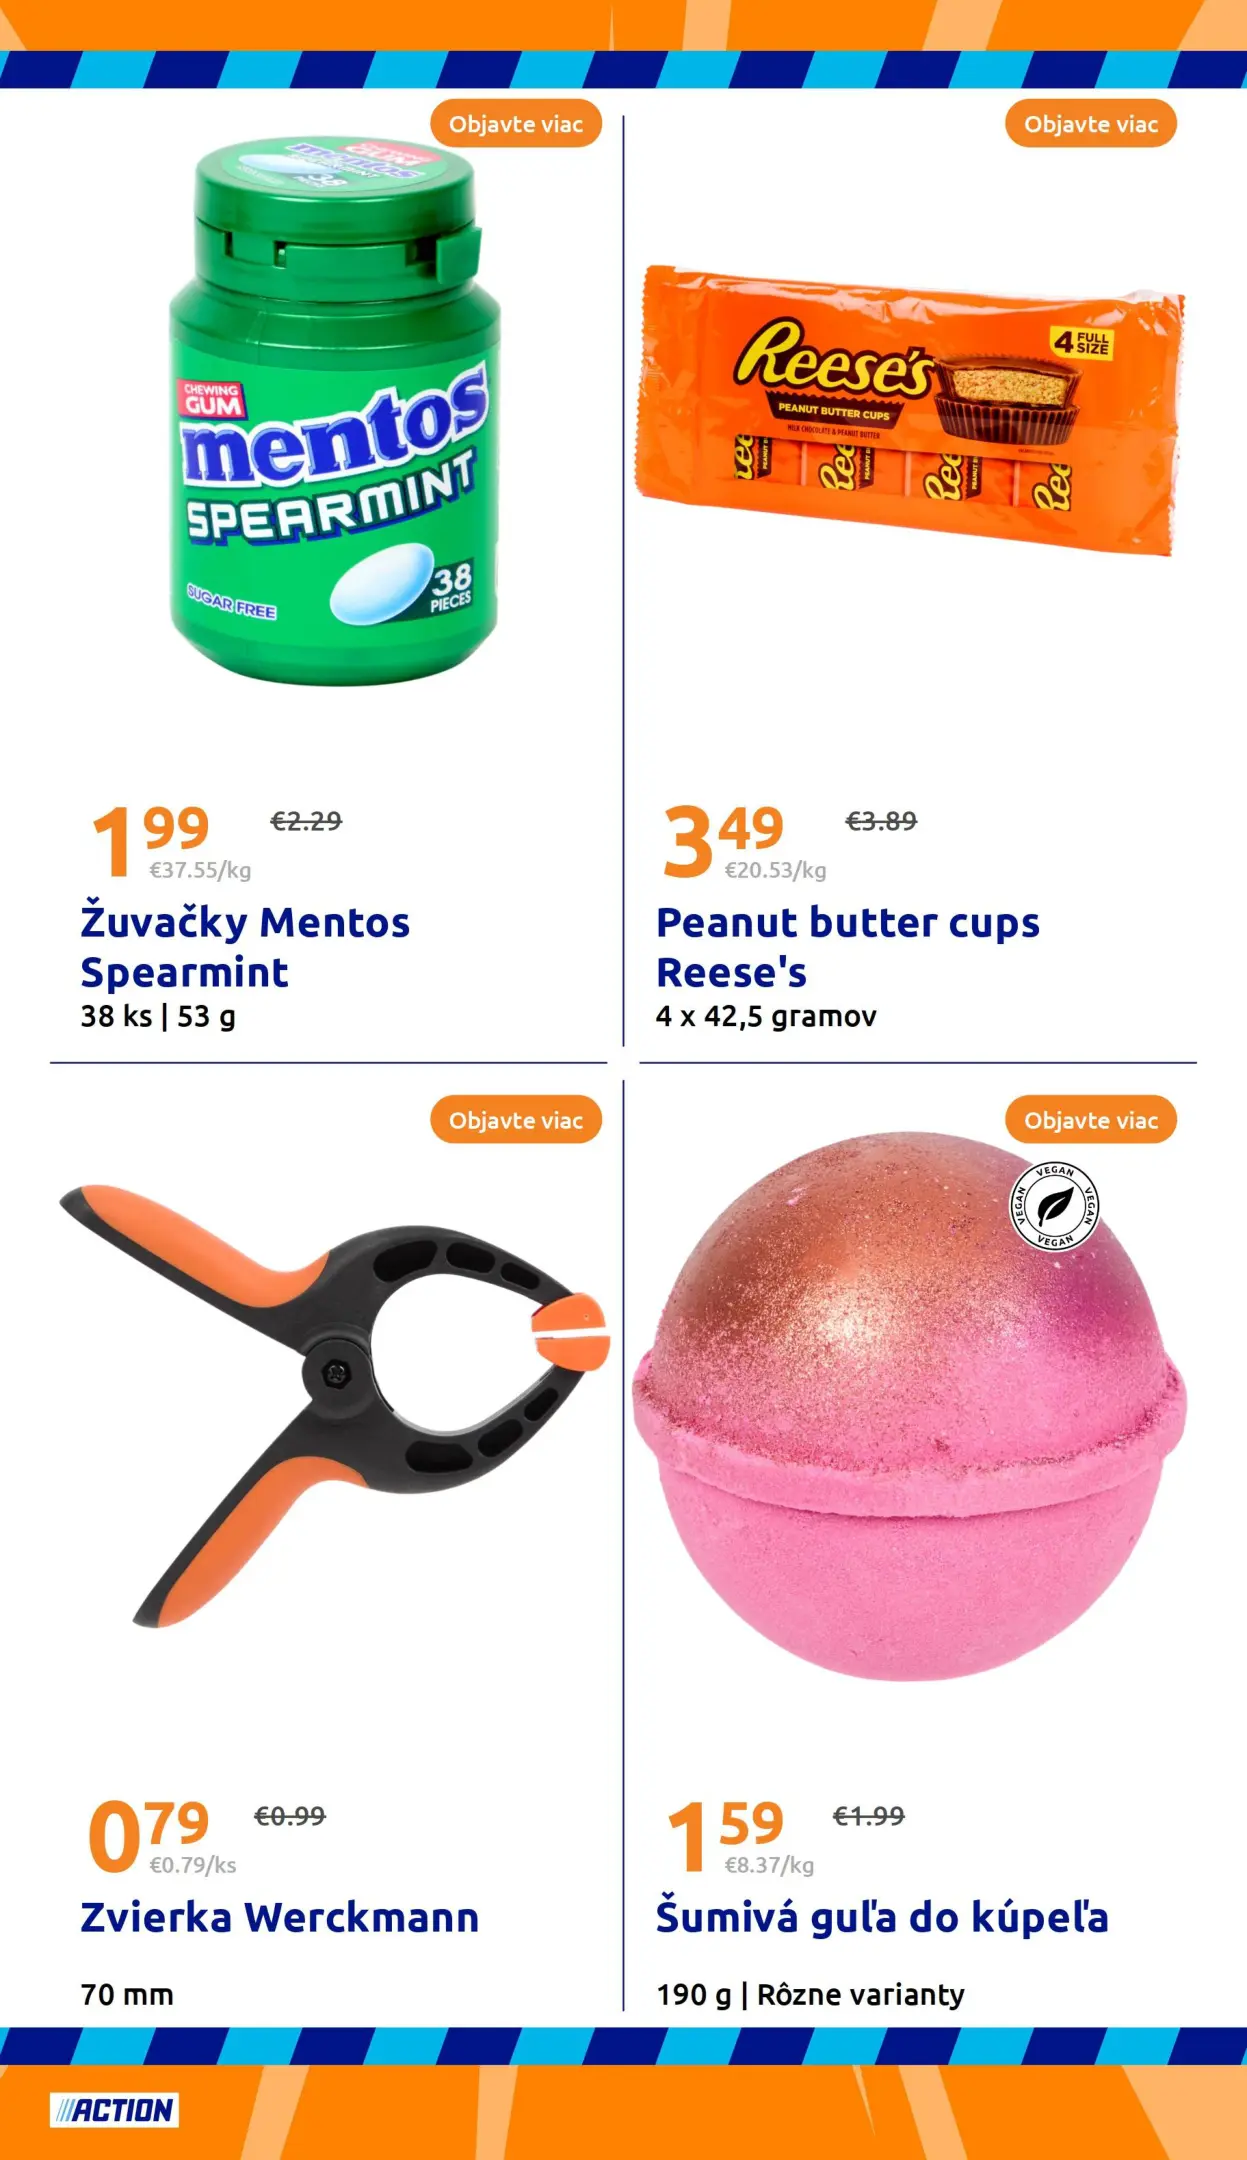The image size is (1247, 2160).
Task: Click the 3.49 price of Reese's
Action: tap(723, 840)
